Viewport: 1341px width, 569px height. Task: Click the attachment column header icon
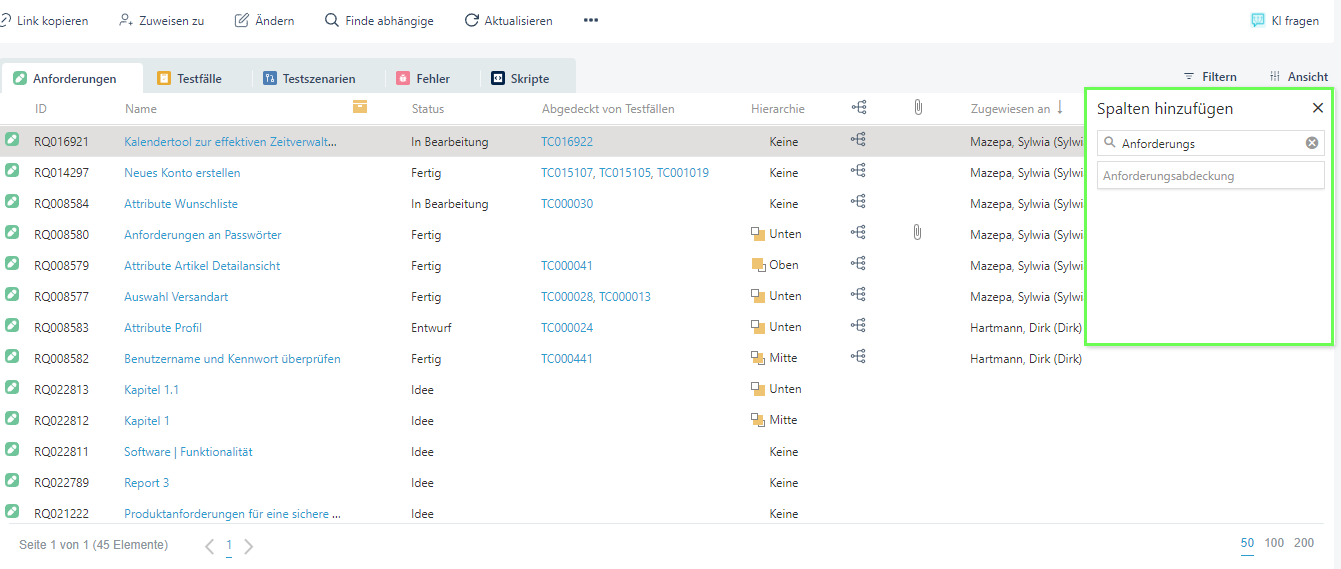click(x=917, y=107)
